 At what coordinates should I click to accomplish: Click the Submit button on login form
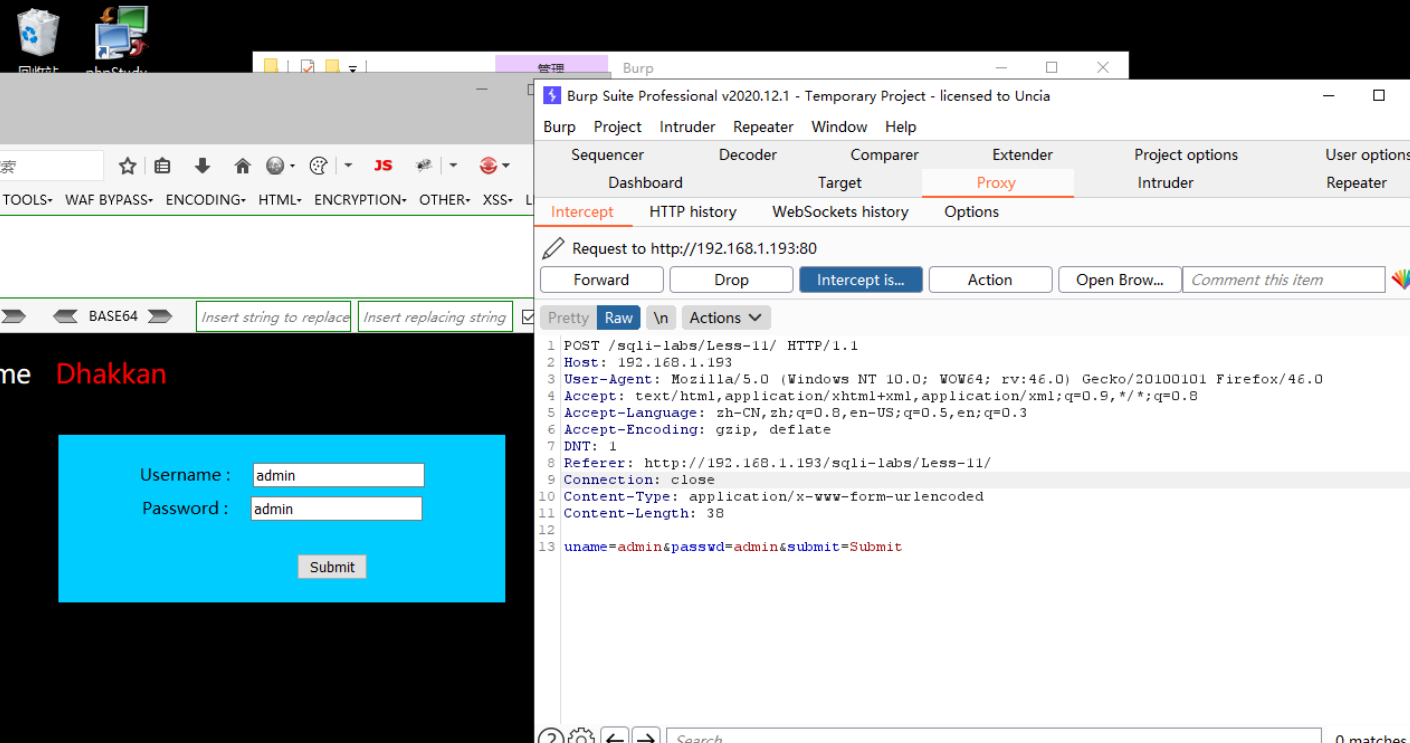click(332, 567)
